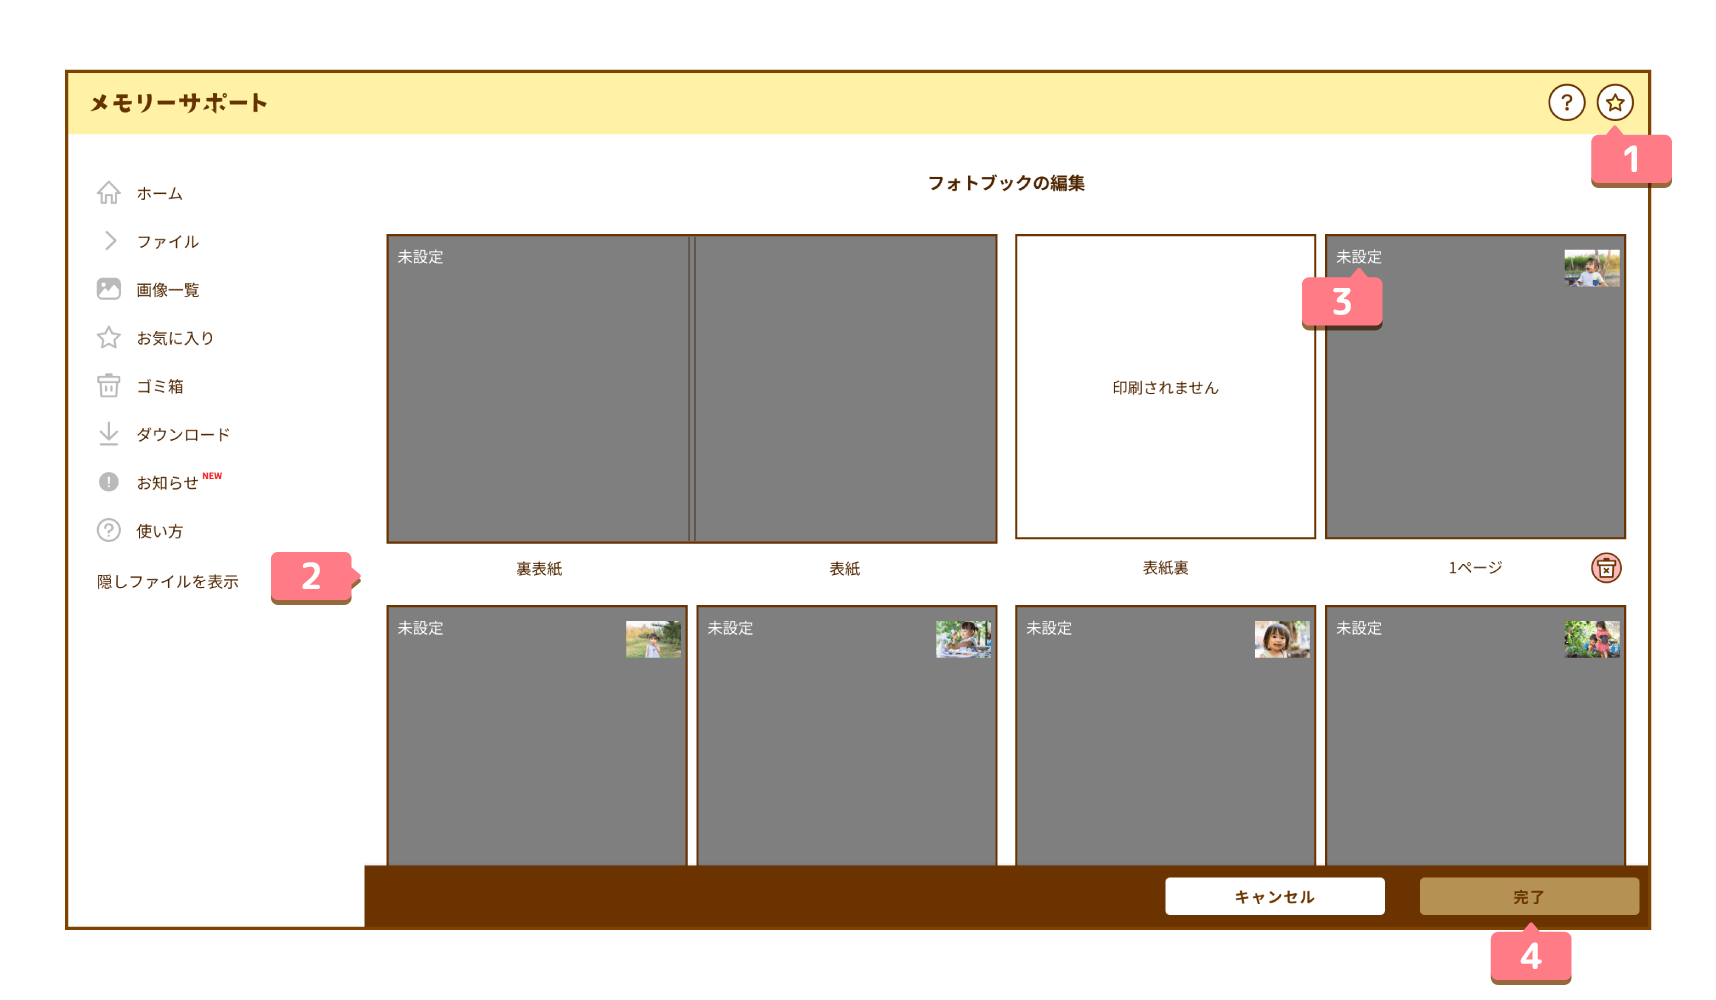This screenshot has height=1000, width=1716.
Task: Click the ゴミ箱 trash can icon in sidebar
Action: click(x=109, y=385)
